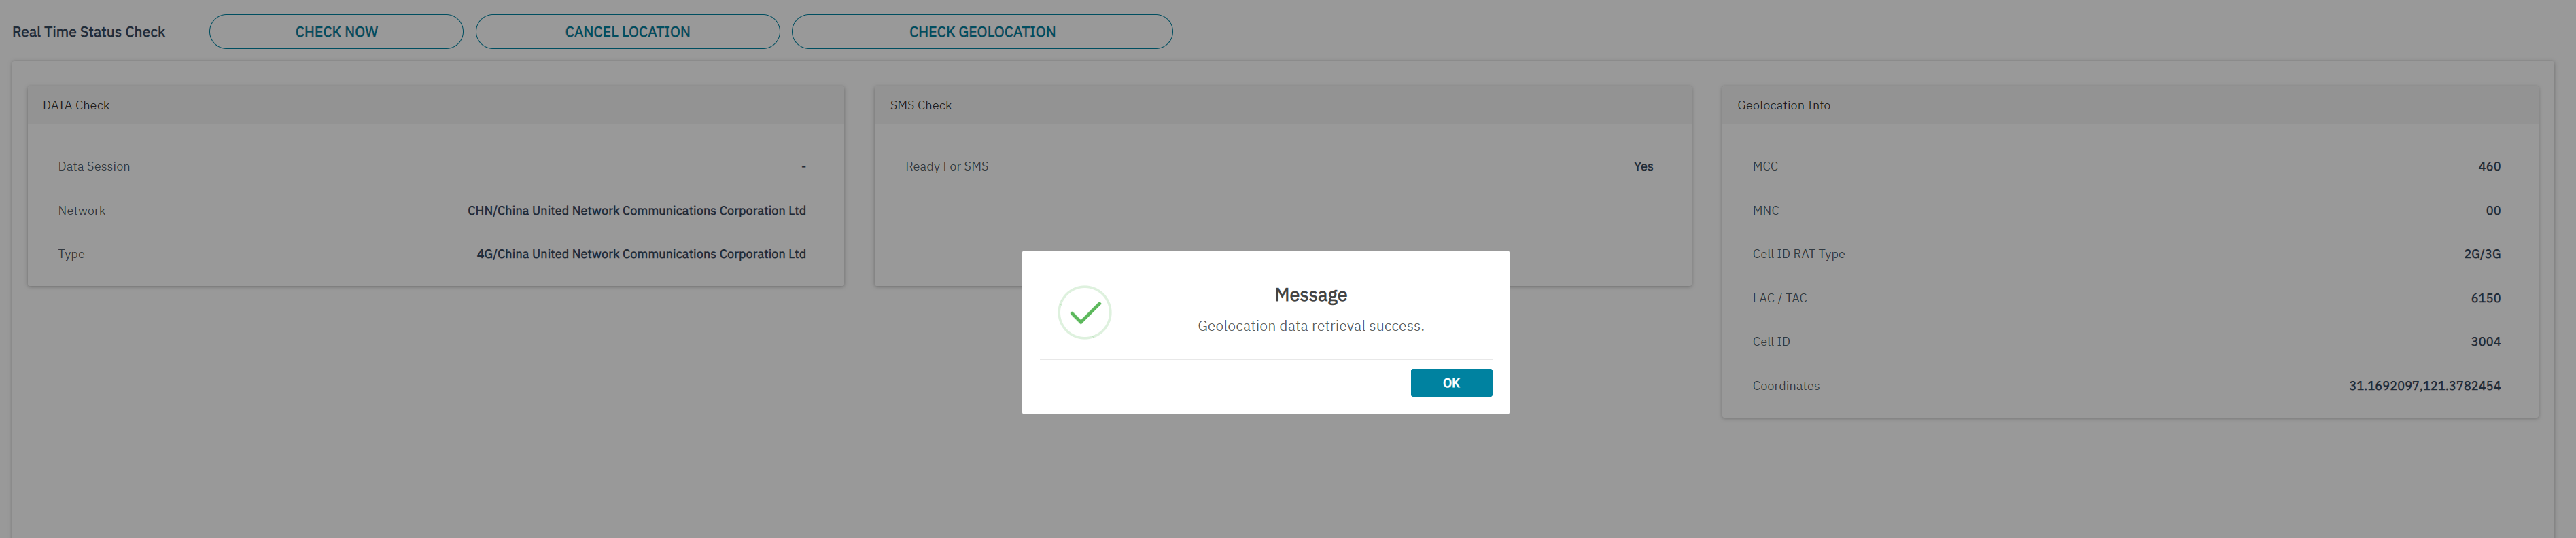2576x538 pixels.
Task: Click the MCC value 460
Action: pyautogui.click(x=2489, y=167)
